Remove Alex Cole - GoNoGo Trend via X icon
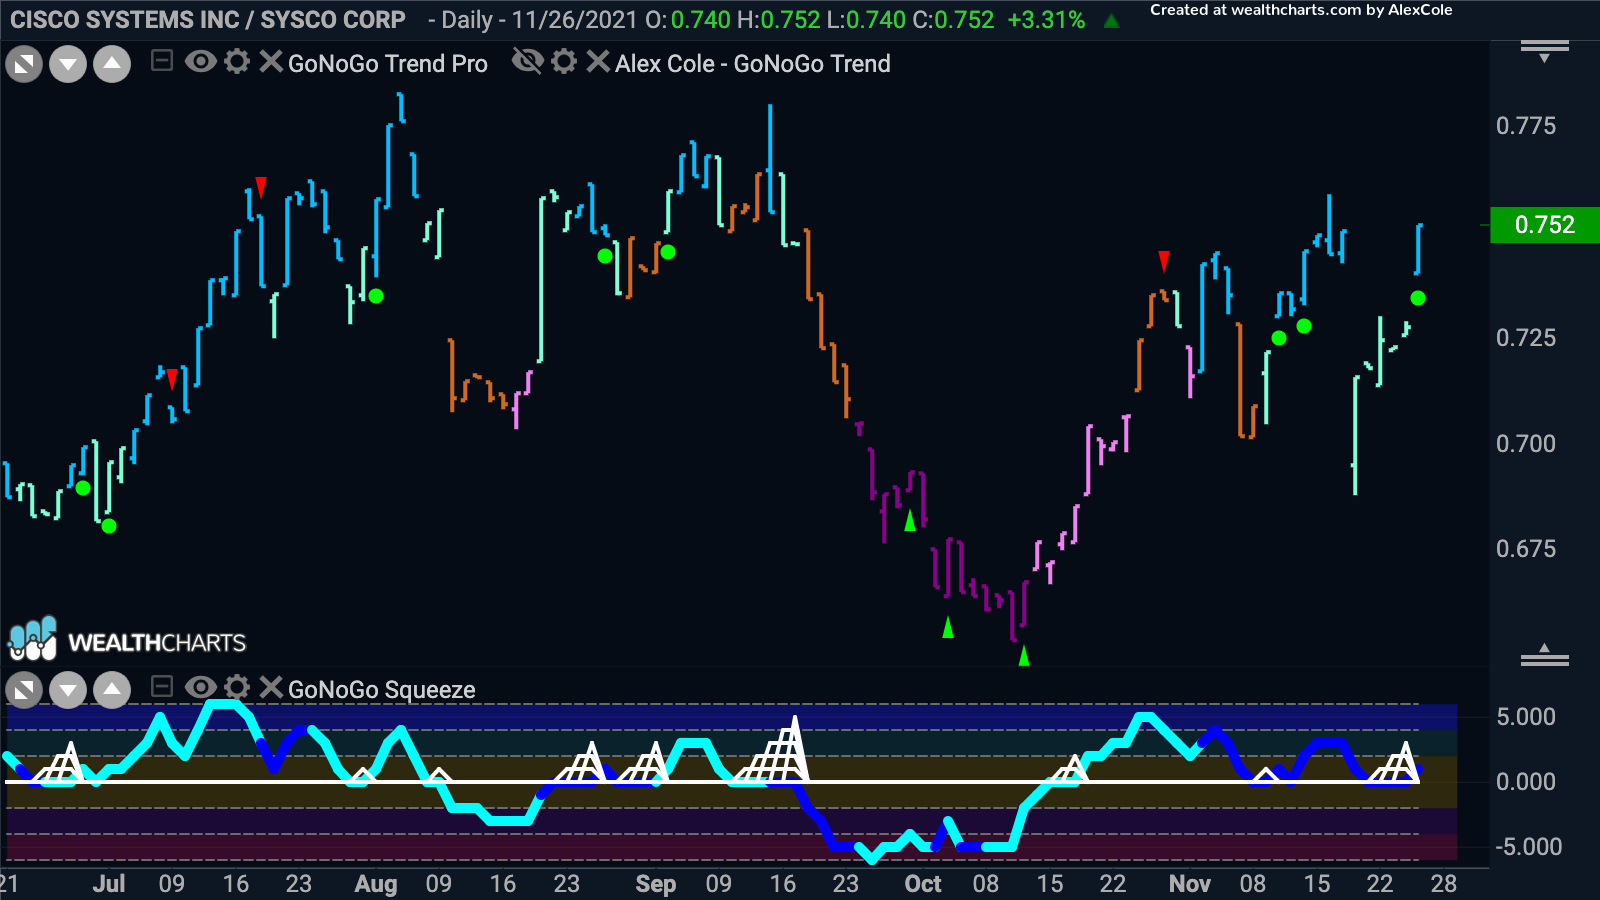The image size is (1600, 900). click(597, 62)
